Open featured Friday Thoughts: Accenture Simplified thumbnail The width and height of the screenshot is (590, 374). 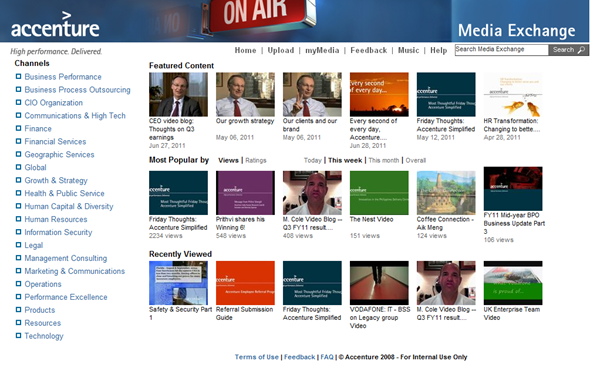pyautogui.click(x=446, y=94)
